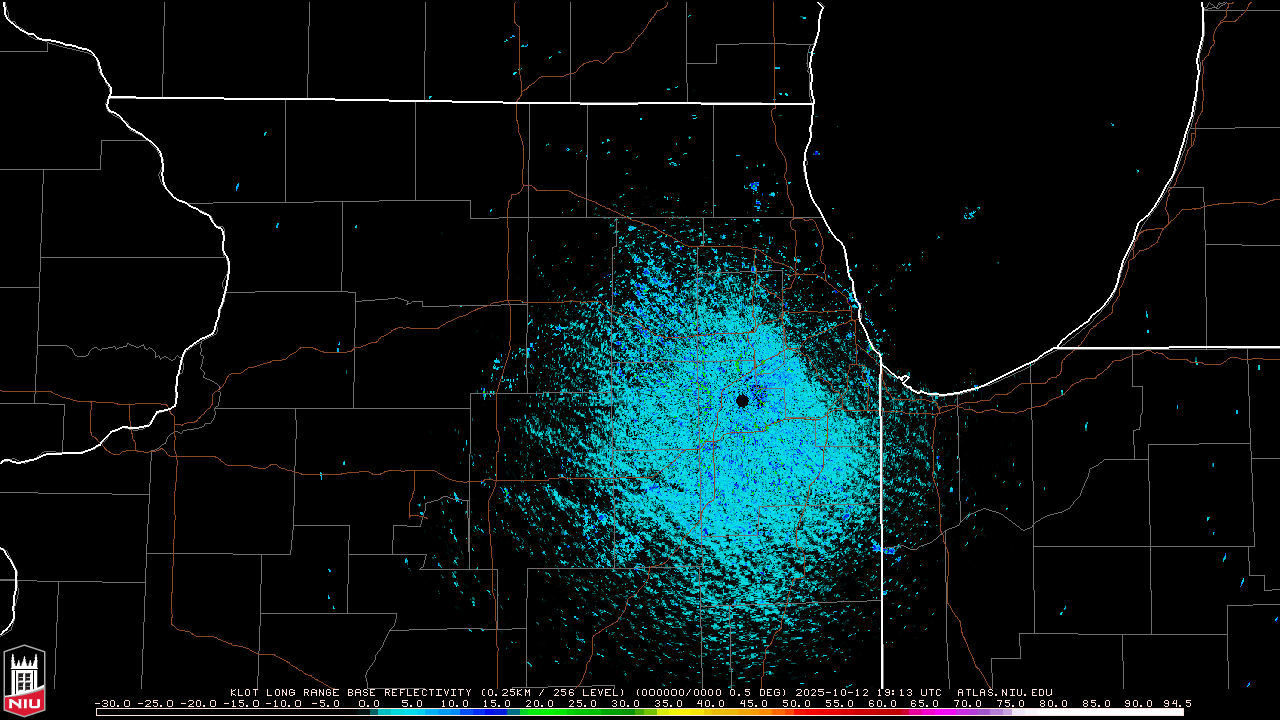Click the 20.0 label on the color scale
The image size is (1280, 720).
pos(540,703)
